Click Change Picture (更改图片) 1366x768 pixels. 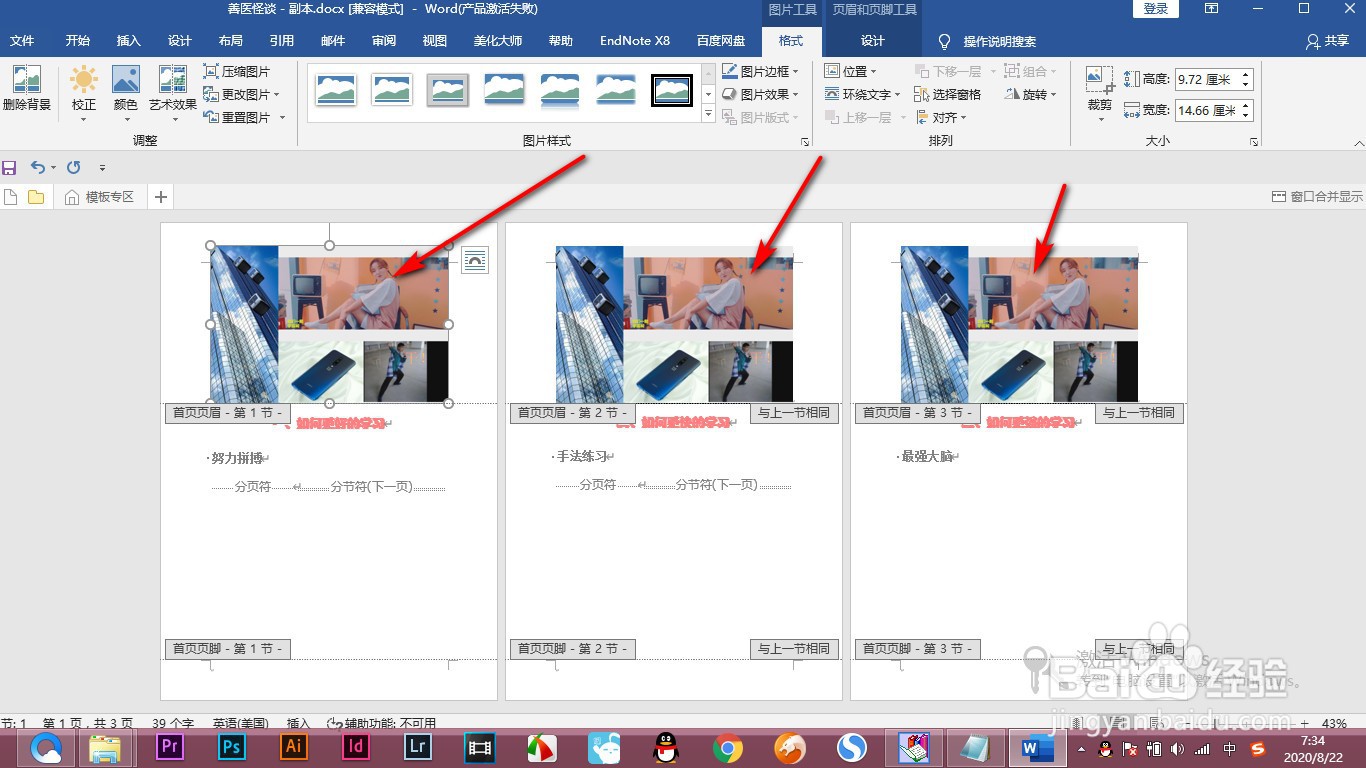pos(241,94)
